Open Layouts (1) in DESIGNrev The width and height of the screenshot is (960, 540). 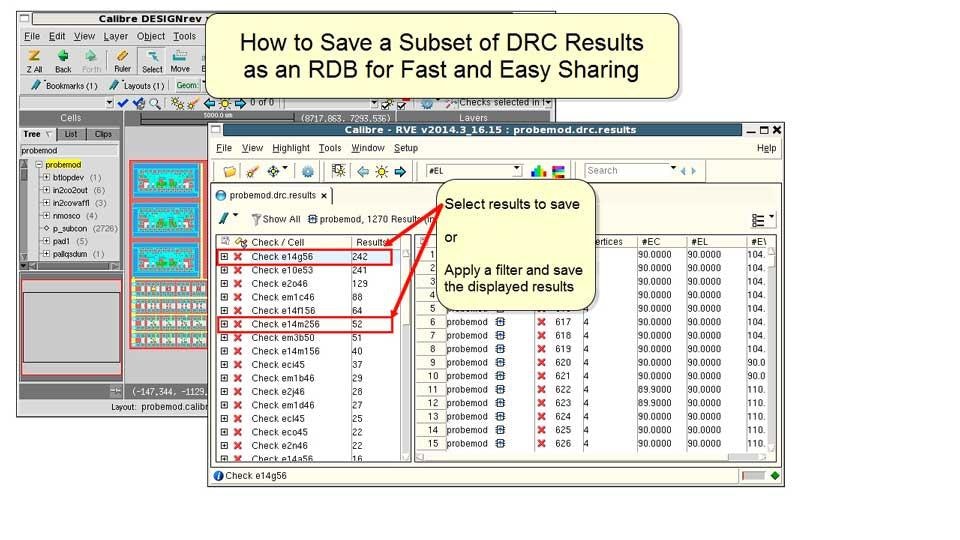tap(137, 86)
